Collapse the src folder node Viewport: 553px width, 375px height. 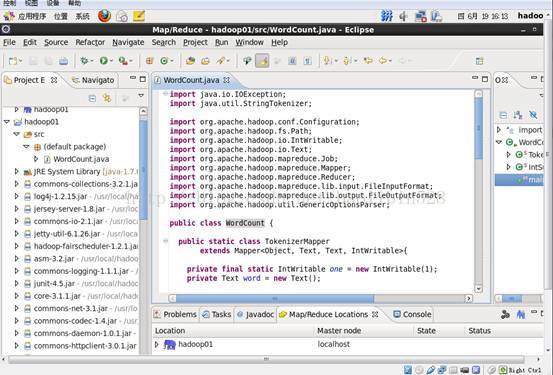coord(16,134)
